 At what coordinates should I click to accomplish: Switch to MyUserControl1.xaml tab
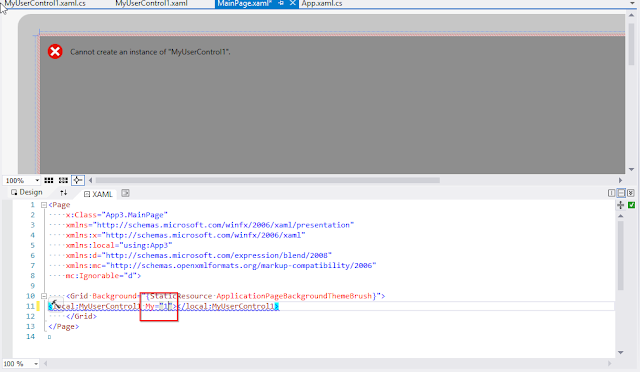pyautogui.click(x=151, y=3)
